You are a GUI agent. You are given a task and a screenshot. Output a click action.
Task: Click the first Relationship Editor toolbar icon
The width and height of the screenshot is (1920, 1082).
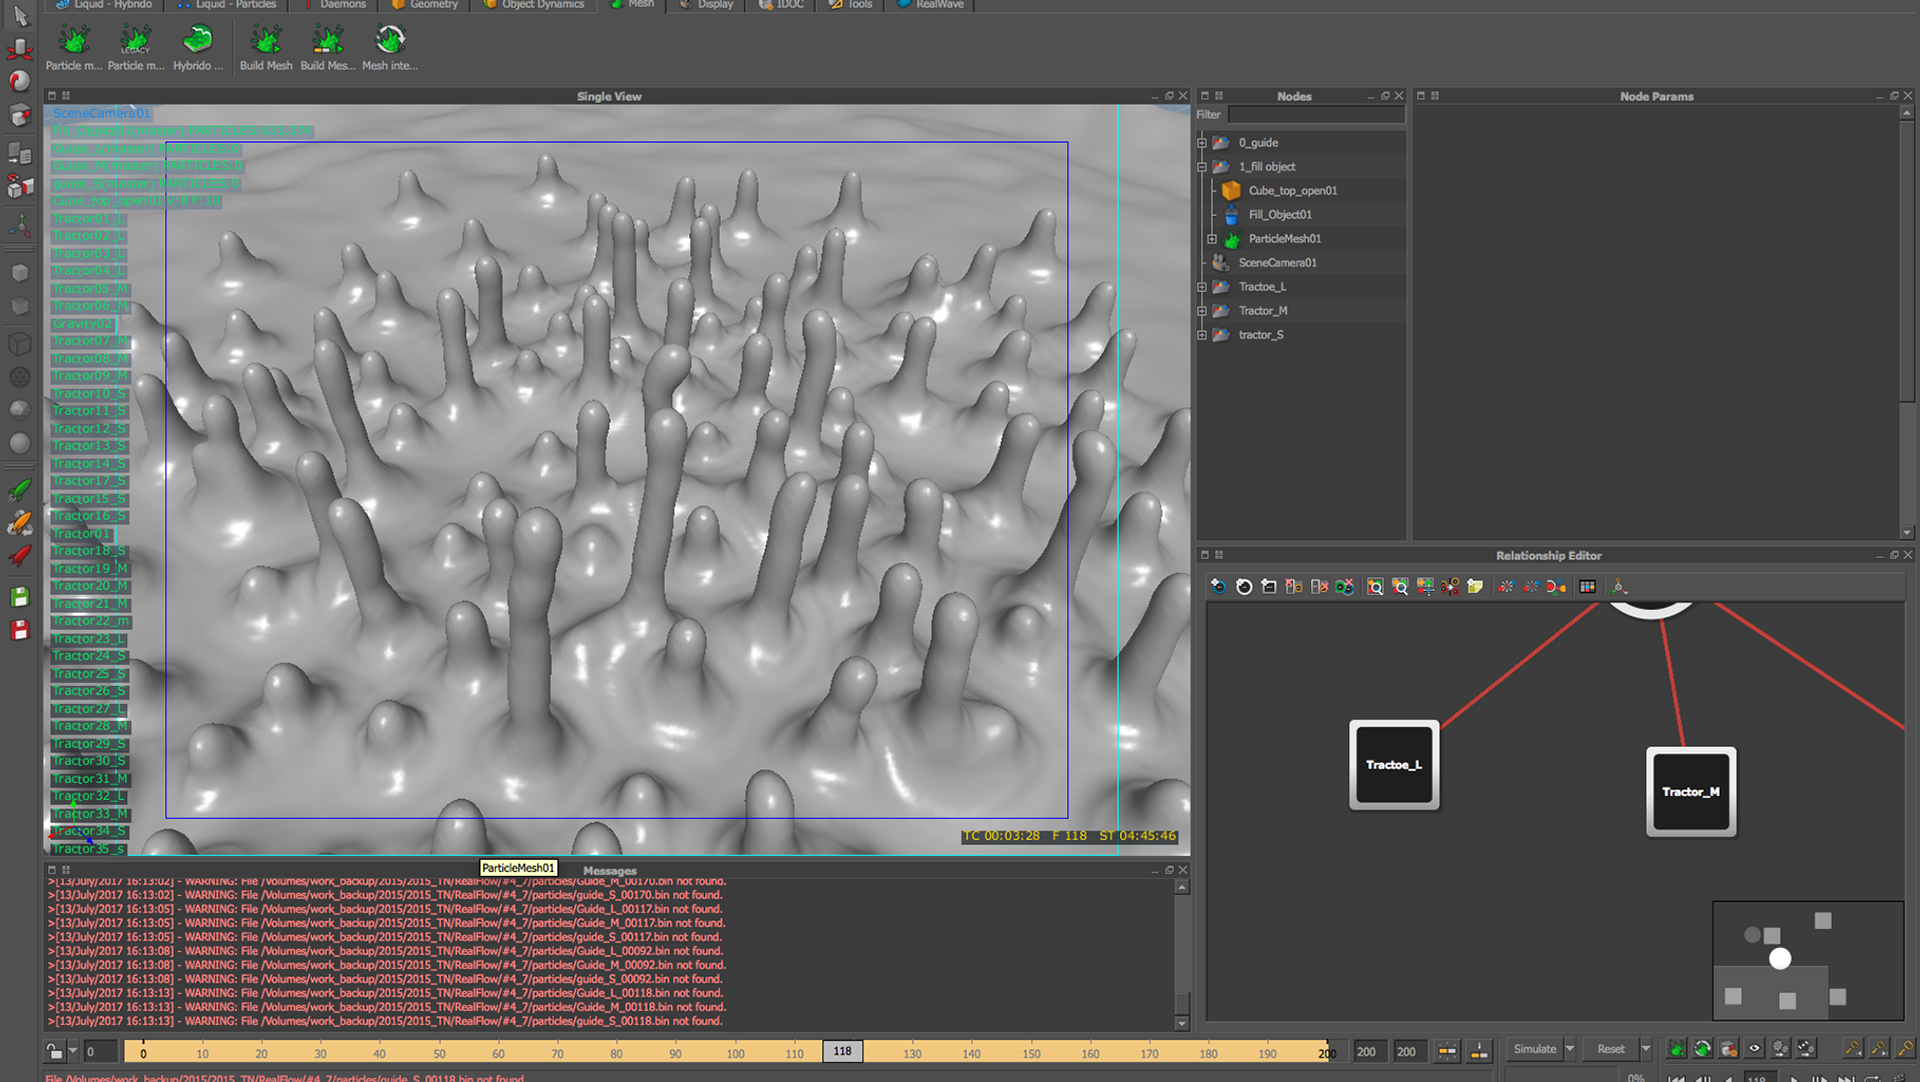pyautogui.click(x=1218, y=587)
